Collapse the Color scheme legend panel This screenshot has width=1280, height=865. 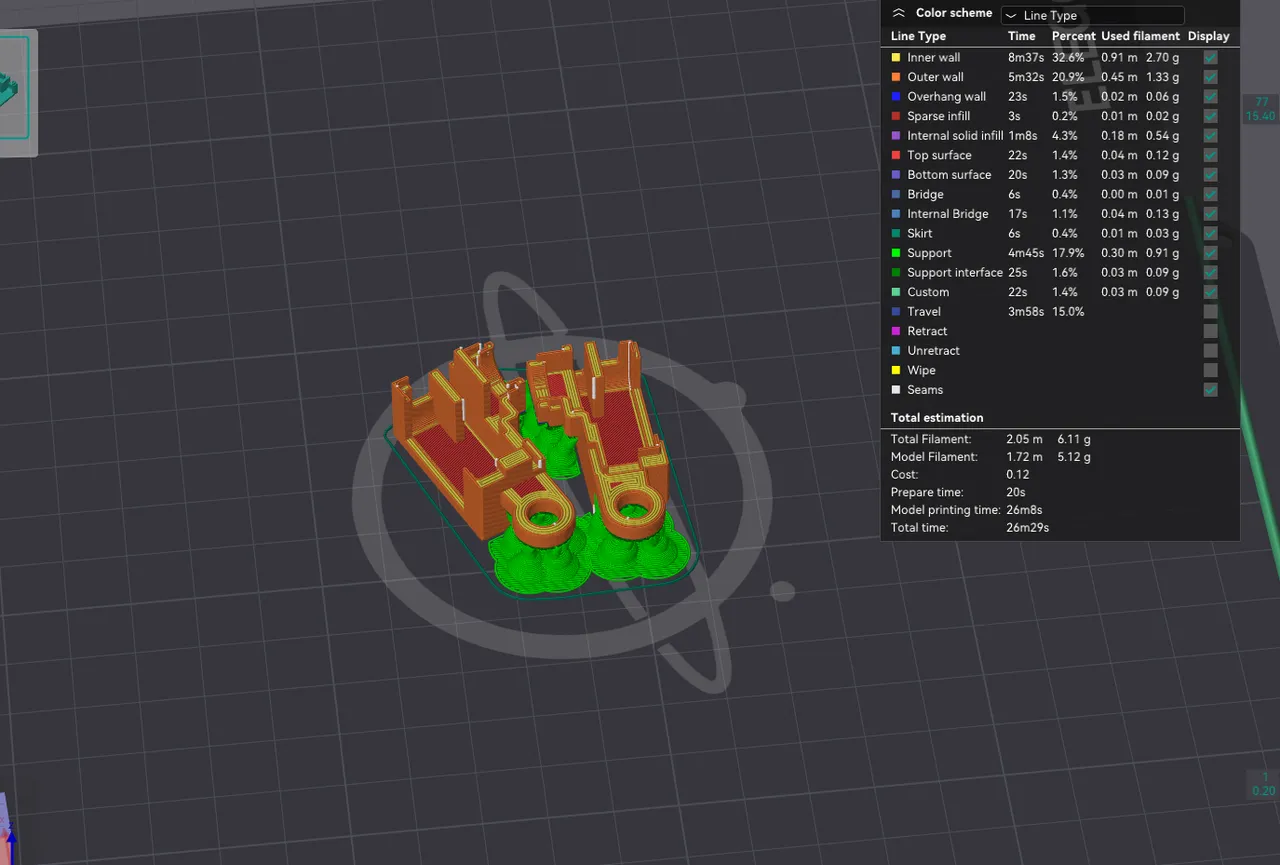click(898, 13)
